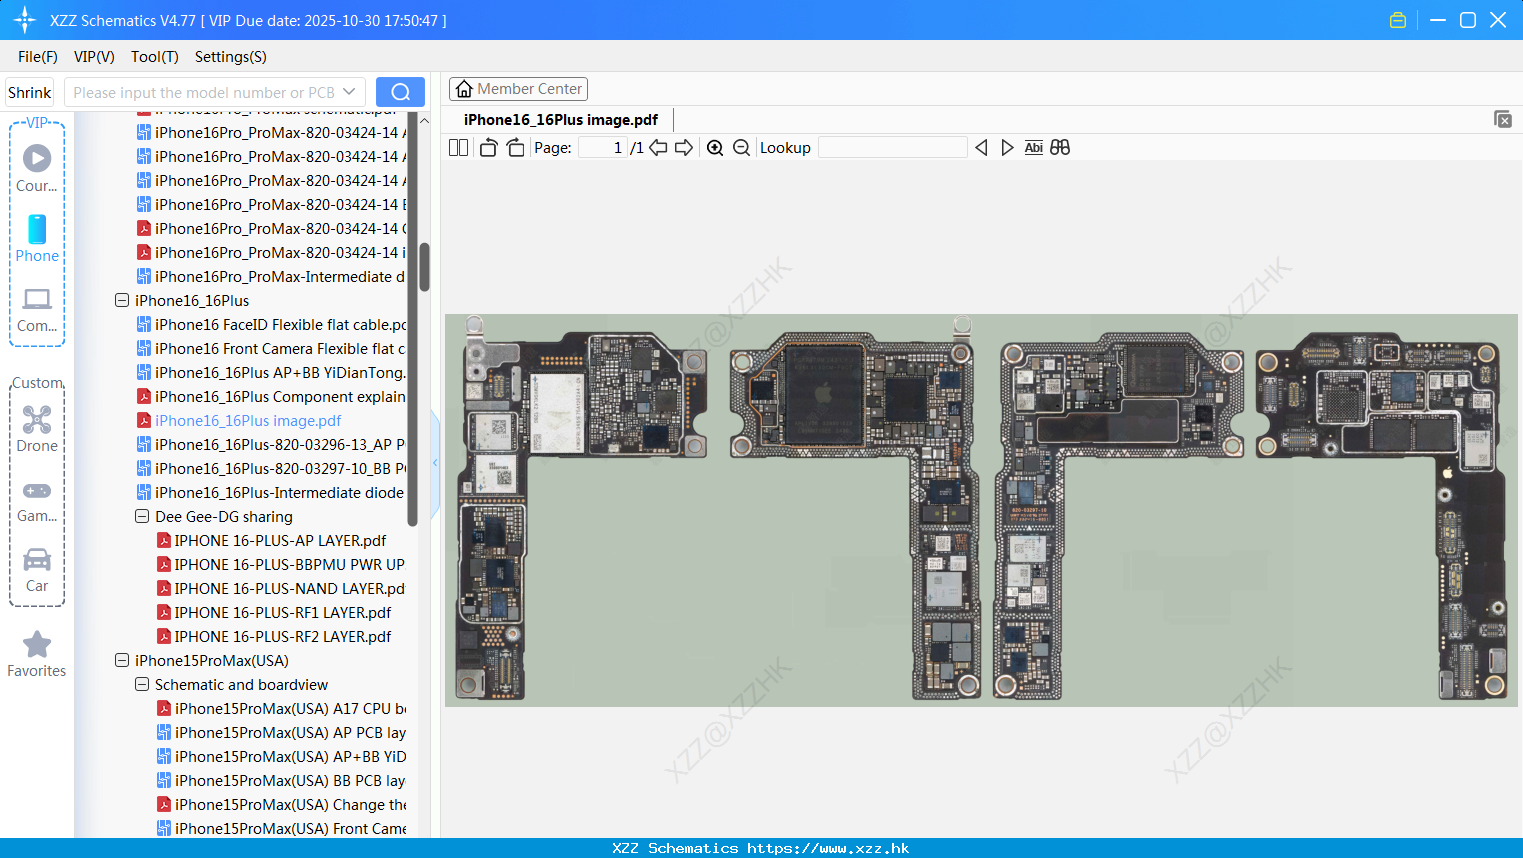1523x858 pixels.
Task: Open Favorites star in sidebar
Action: [37, 654]
